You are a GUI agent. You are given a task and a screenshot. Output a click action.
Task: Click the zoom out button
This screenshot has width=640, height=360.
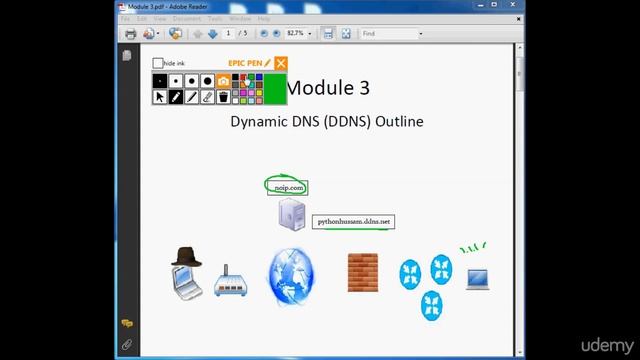pos(264,34)
